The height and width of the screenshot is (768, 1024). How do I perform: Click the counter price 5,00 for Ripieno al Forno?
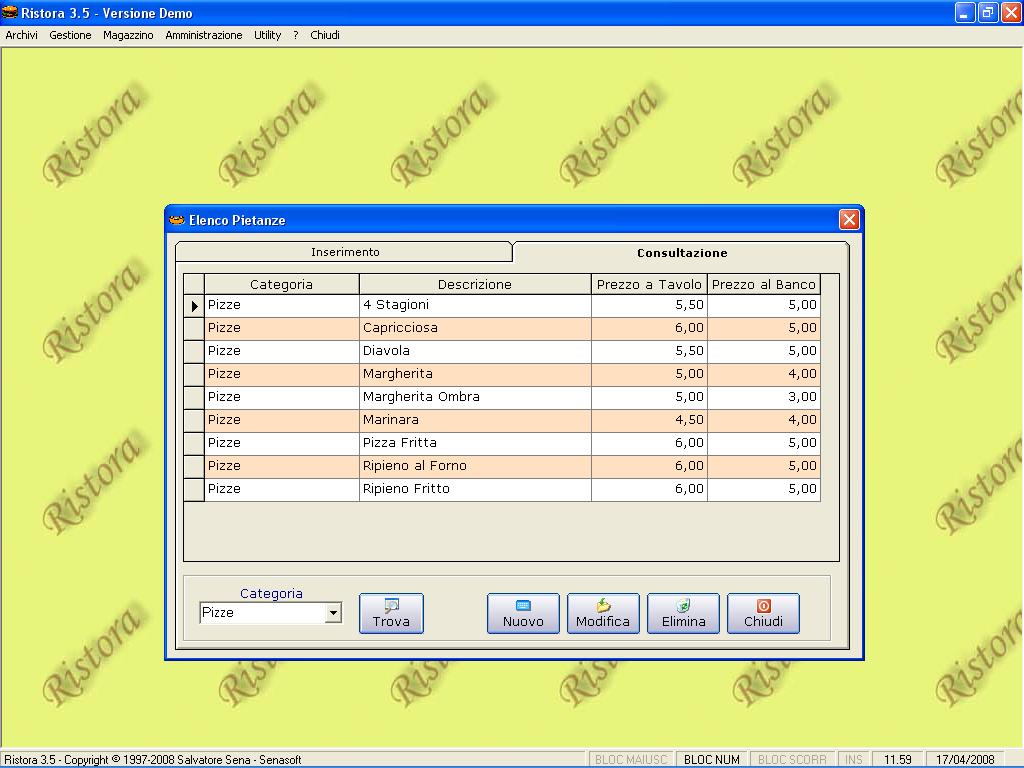(763, 466)
